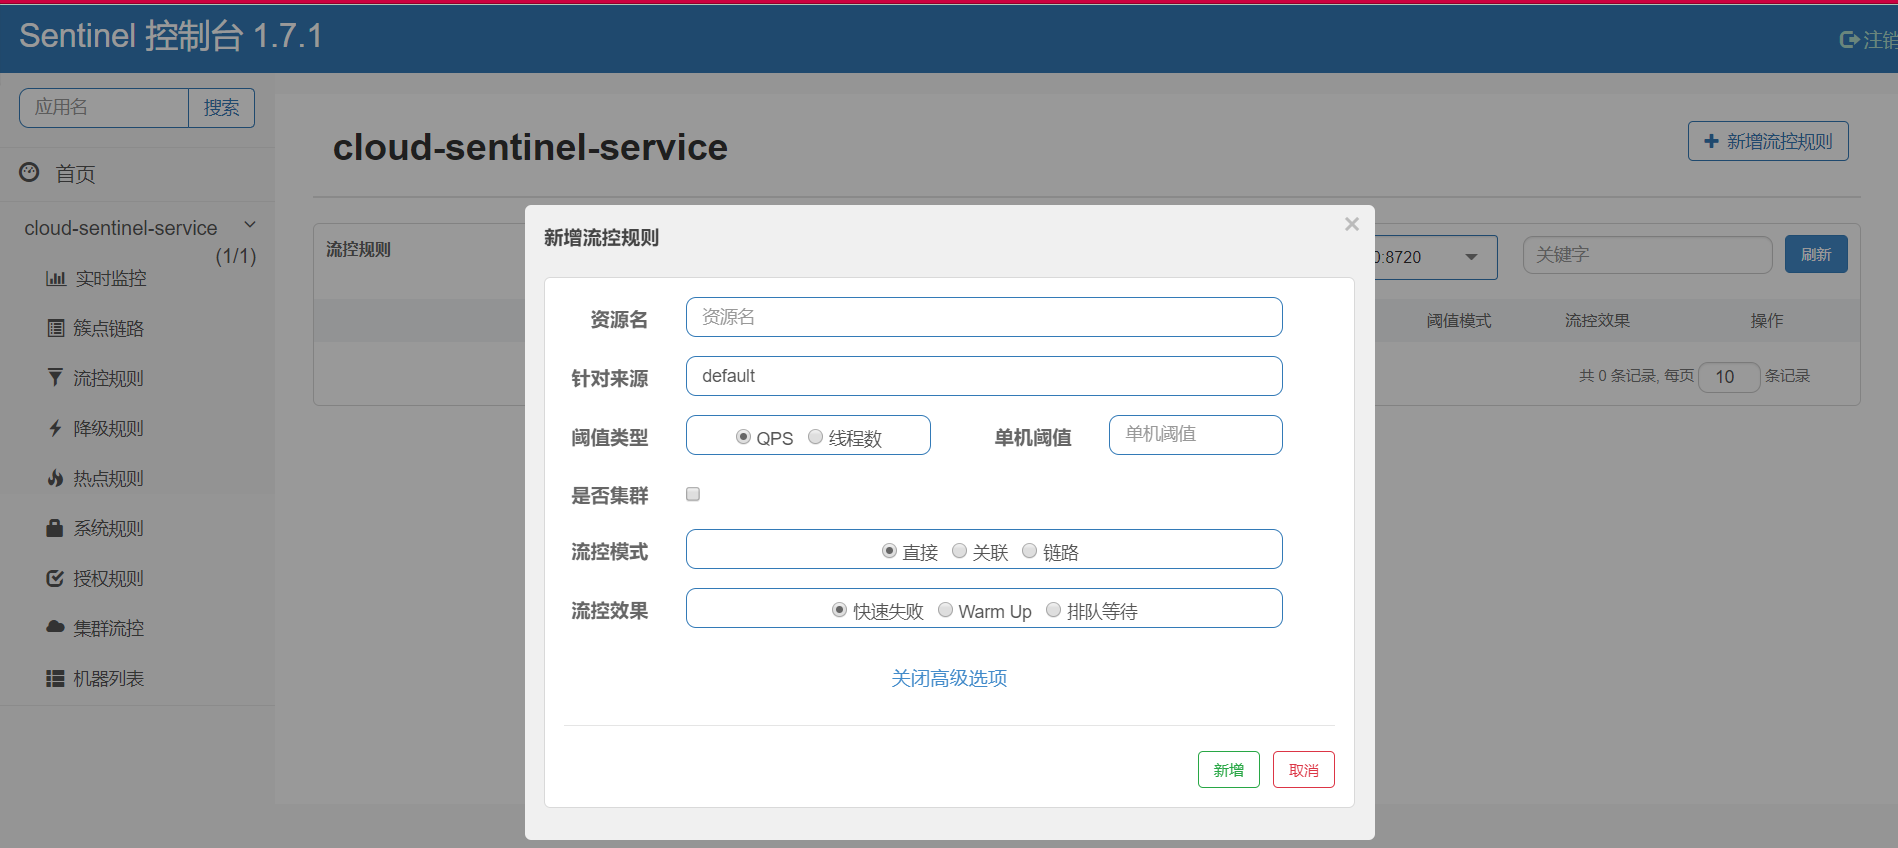Viewport: 1898px width, 848px height.
Task: Open 降级规则 menu item
Action: (x=109, y=428)
